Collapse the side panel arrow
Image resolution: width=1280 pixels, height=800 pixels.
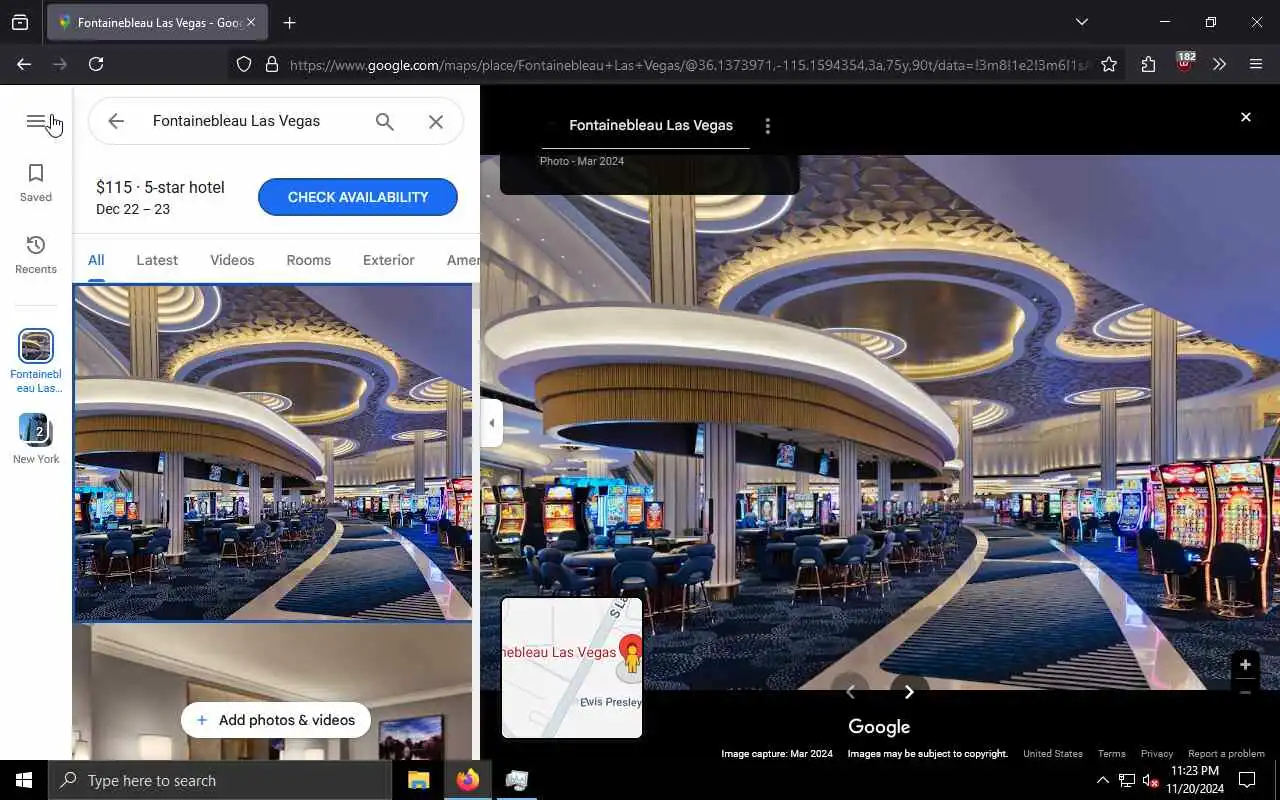click(x=491, y=423)
